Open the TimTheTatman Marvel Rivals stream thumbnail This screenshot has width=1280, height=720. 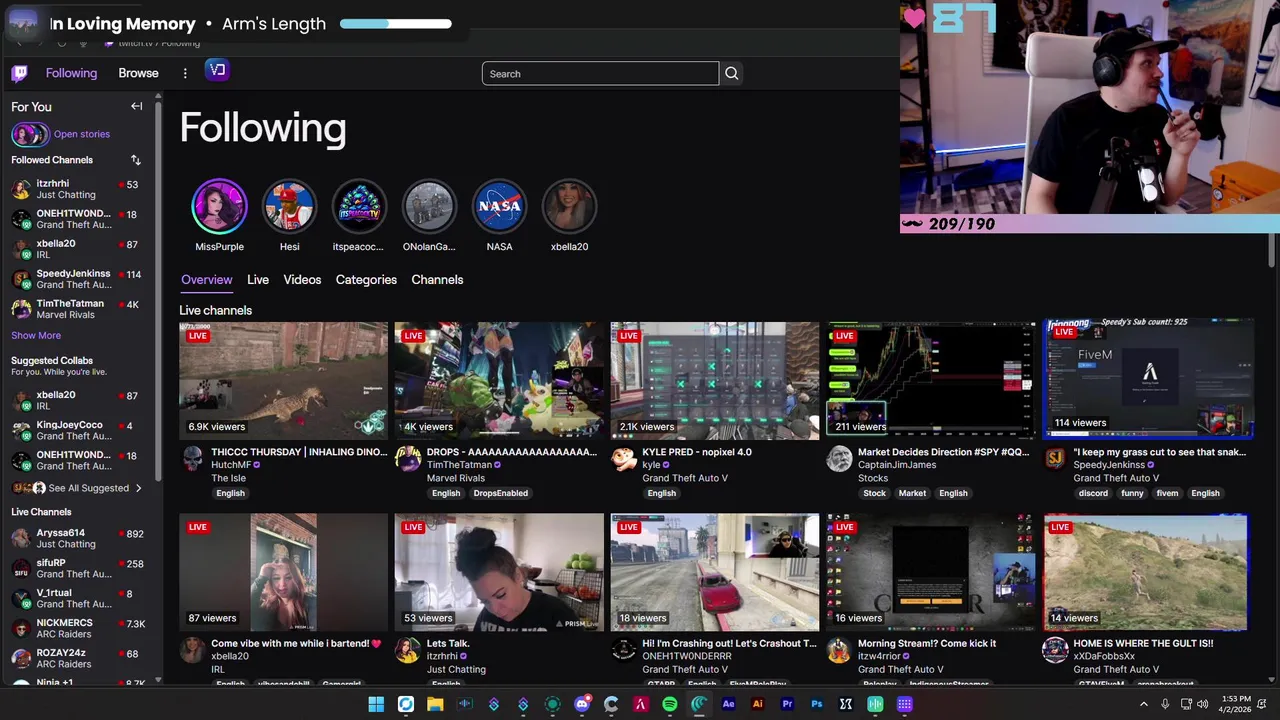point(499,381)
